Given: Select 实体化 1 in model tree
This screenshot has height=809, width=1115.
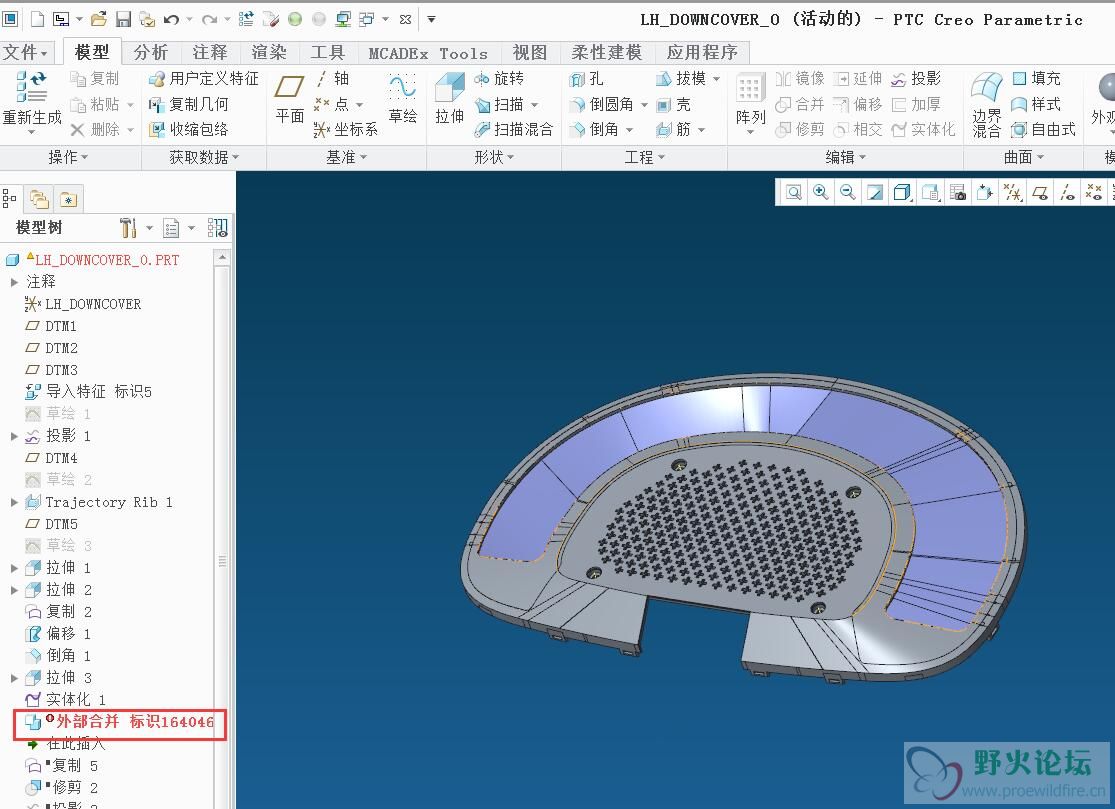Looking at the screenshot, I should pos(65,700).
